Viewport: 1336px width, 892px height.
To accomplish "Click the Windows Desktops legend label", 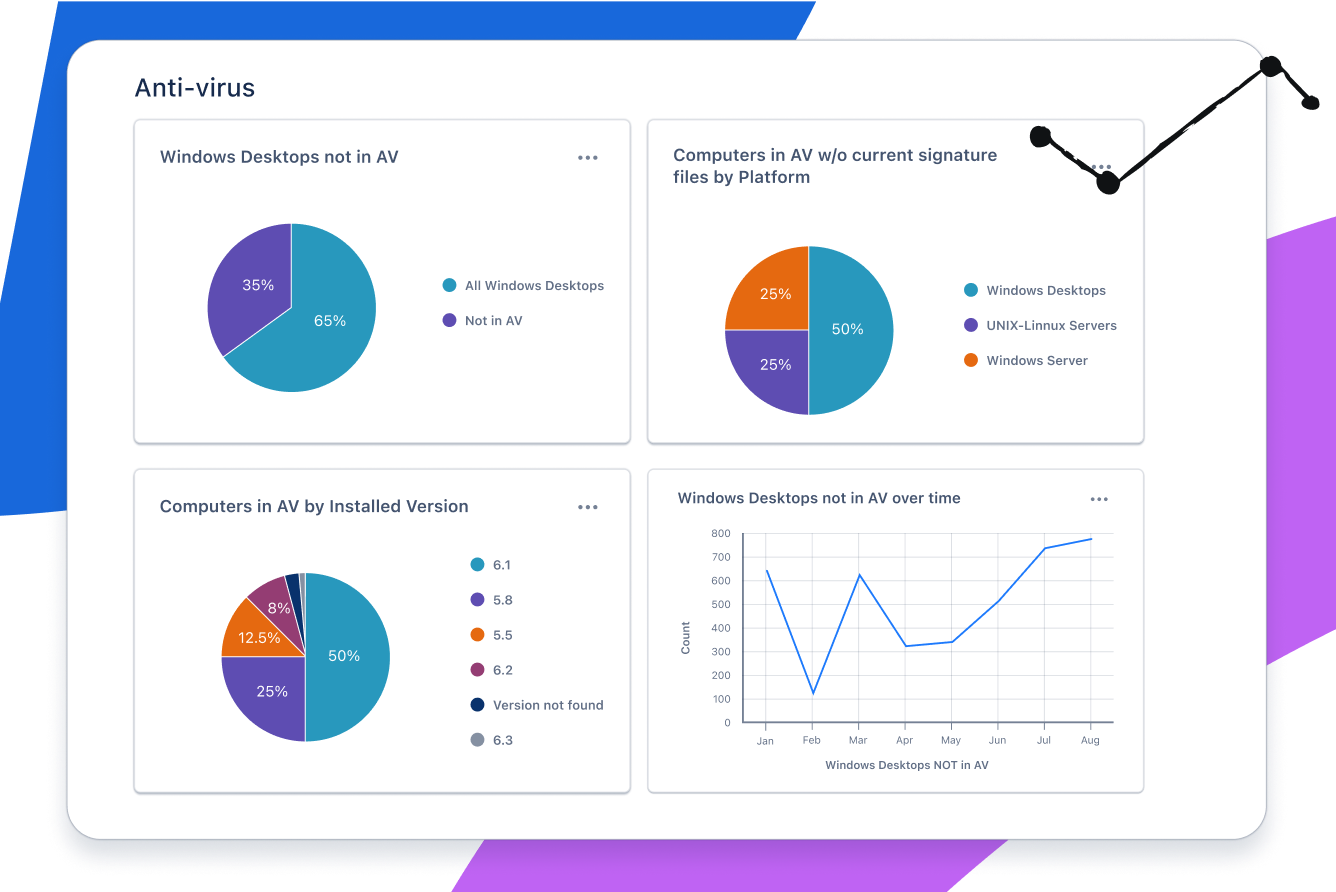I will 1046,290.
